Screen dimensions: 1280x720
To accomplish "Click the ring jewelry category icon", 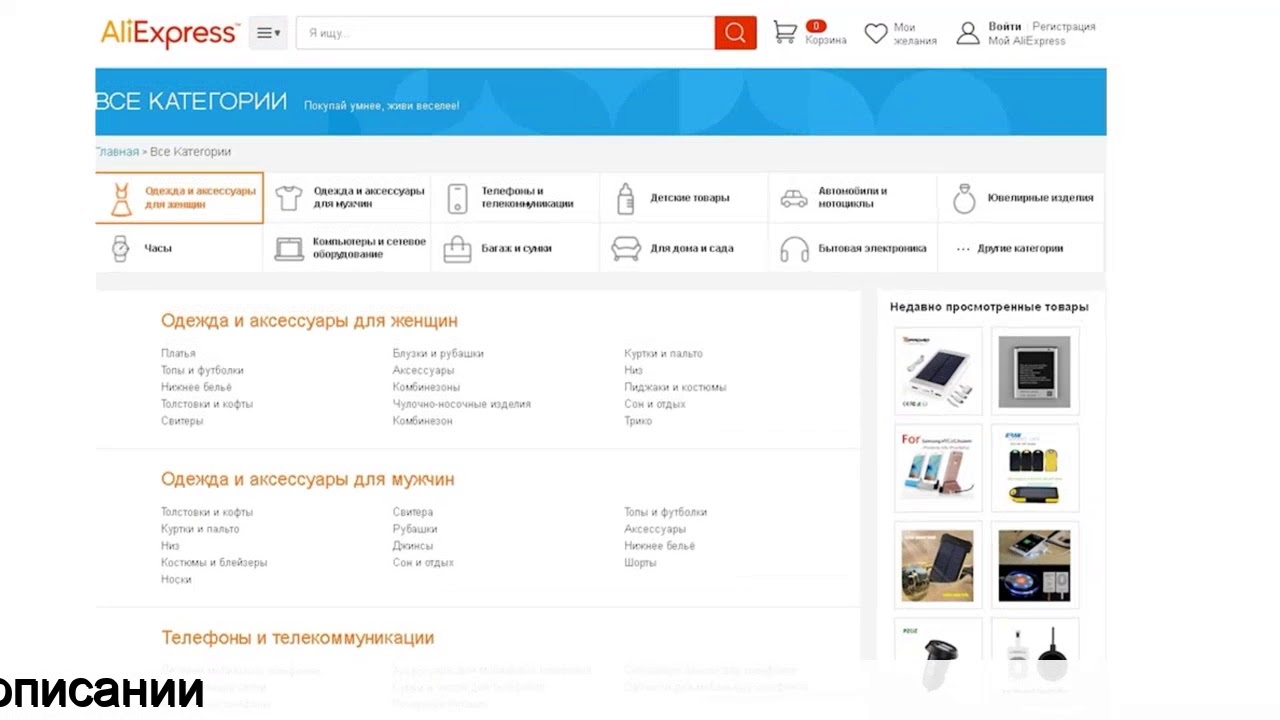I will 964,198.
